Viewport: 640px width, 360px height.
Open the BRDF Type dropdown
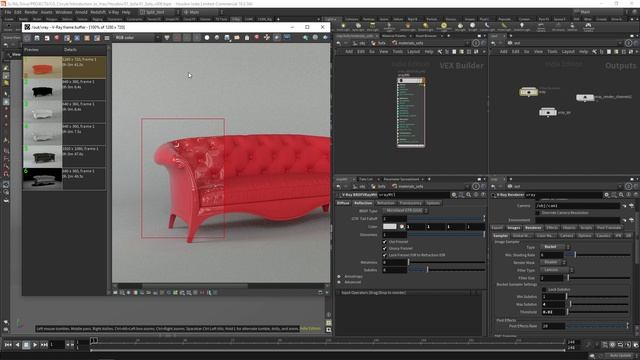(405, 211)
